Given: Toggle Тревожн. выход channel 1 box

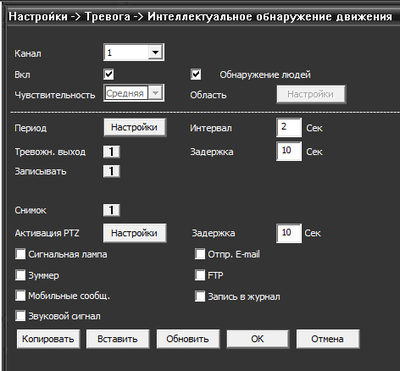Looking at the screenshot, I should click(111, 152).
